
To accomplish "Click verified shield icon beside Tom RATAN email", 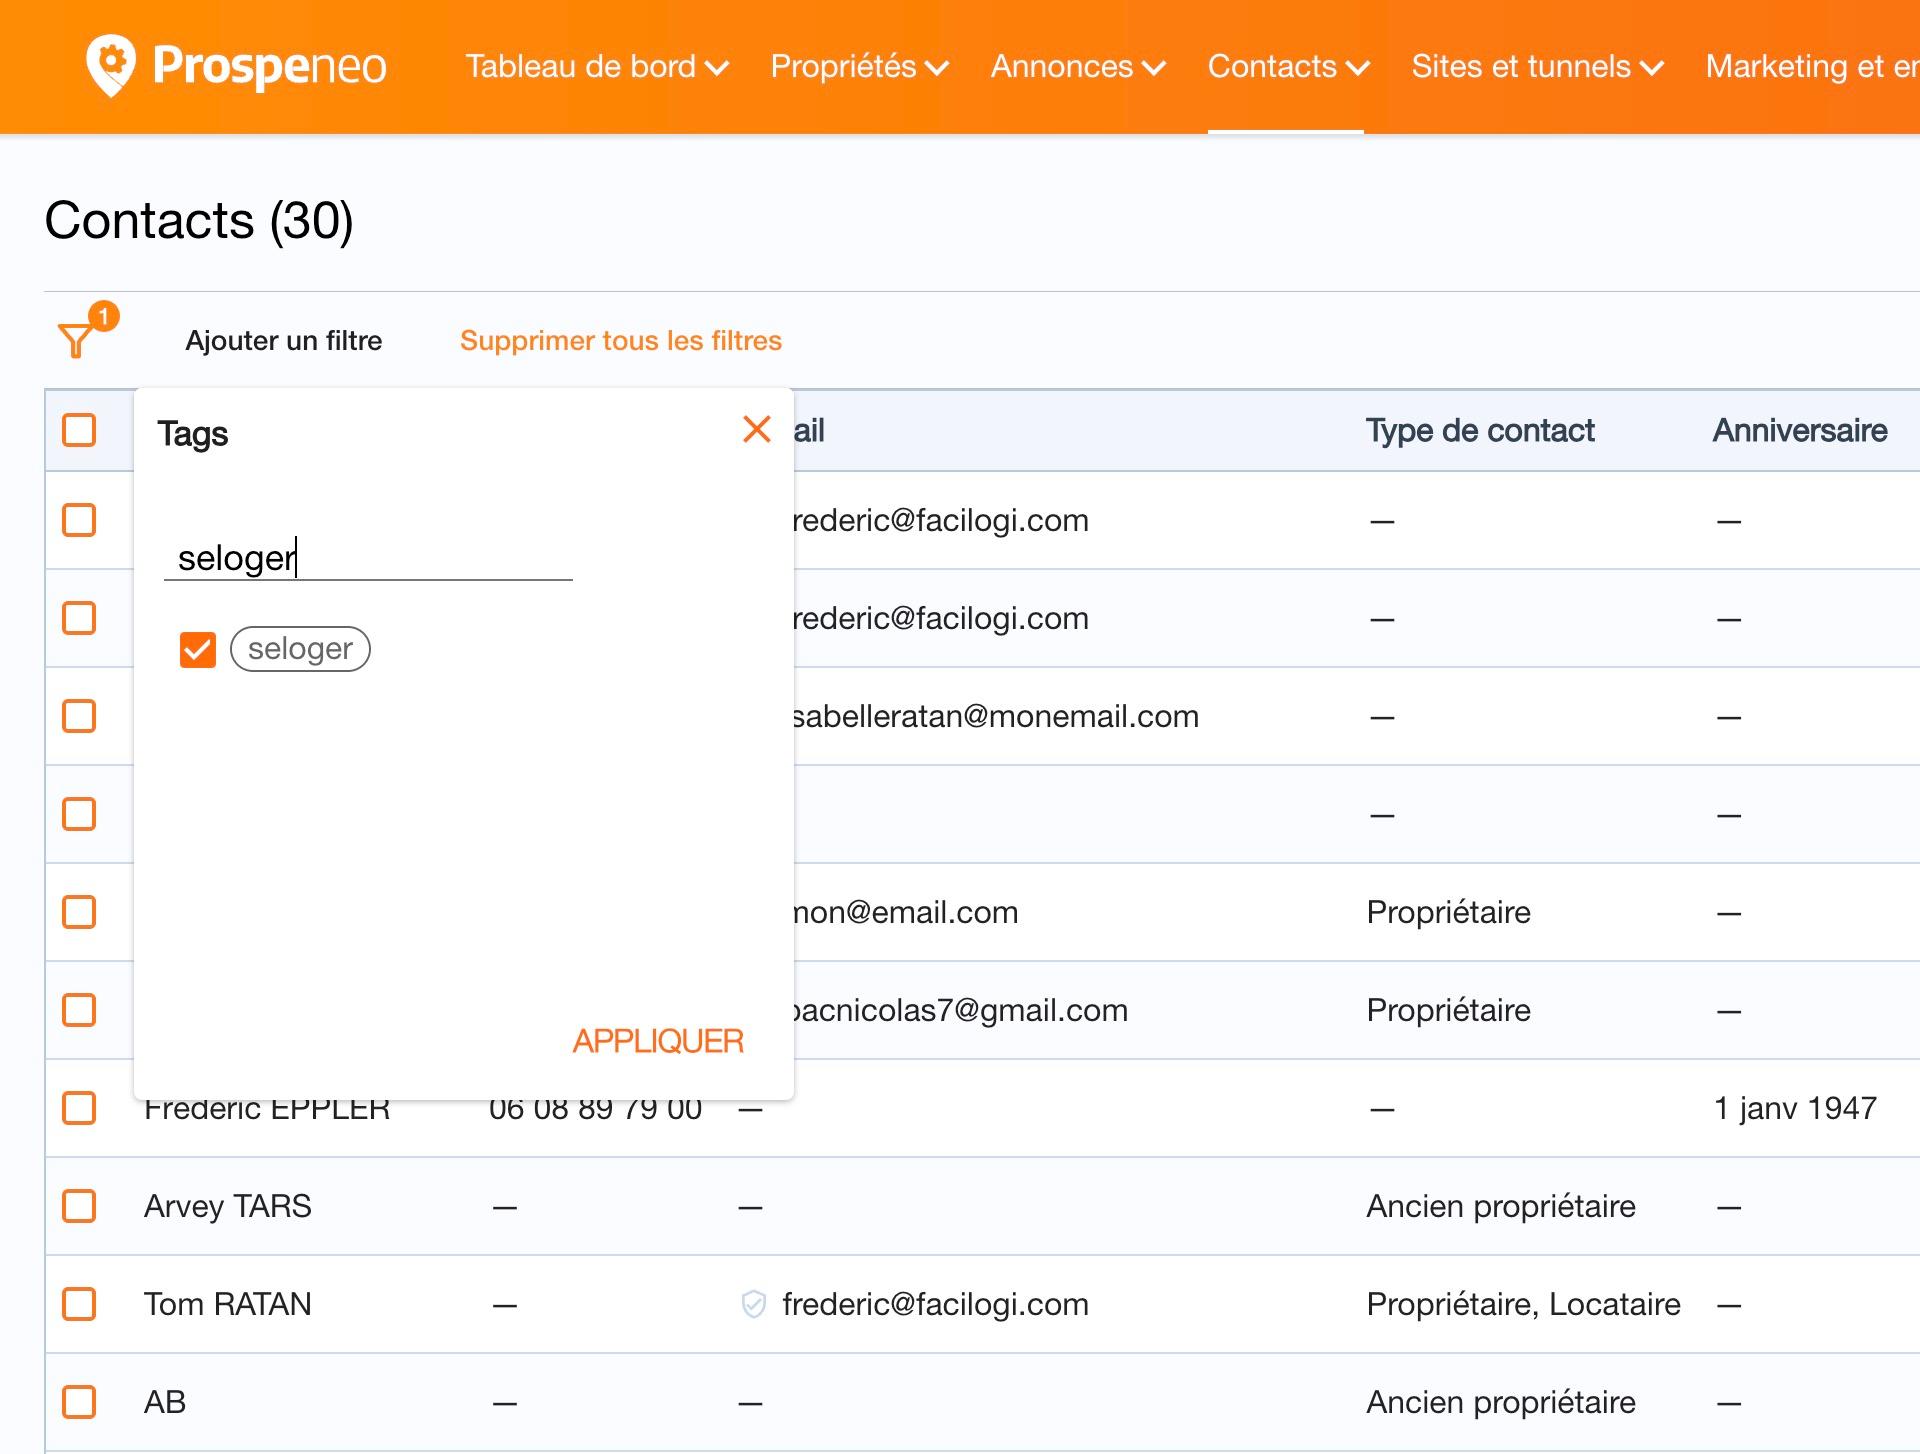I will coord(753,1304).
